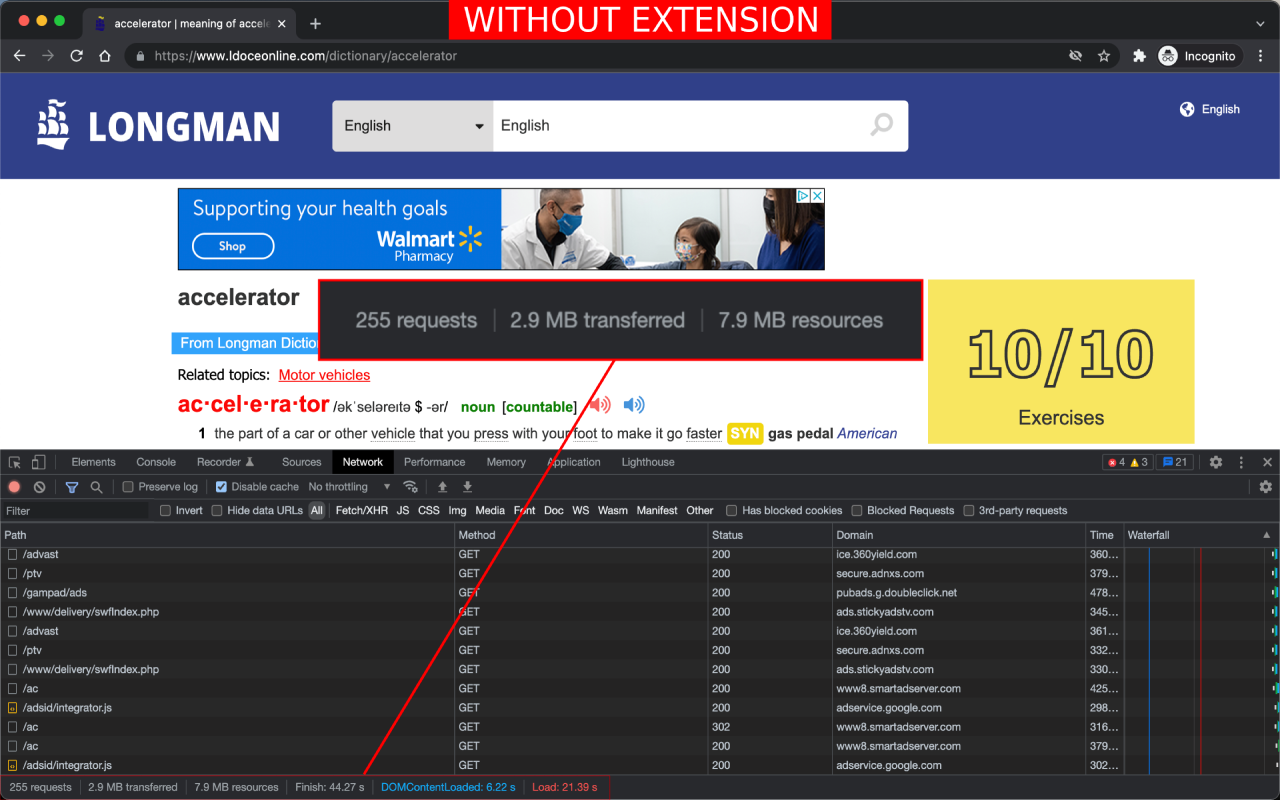Open the No throttling dropdown

pos(345,485)
